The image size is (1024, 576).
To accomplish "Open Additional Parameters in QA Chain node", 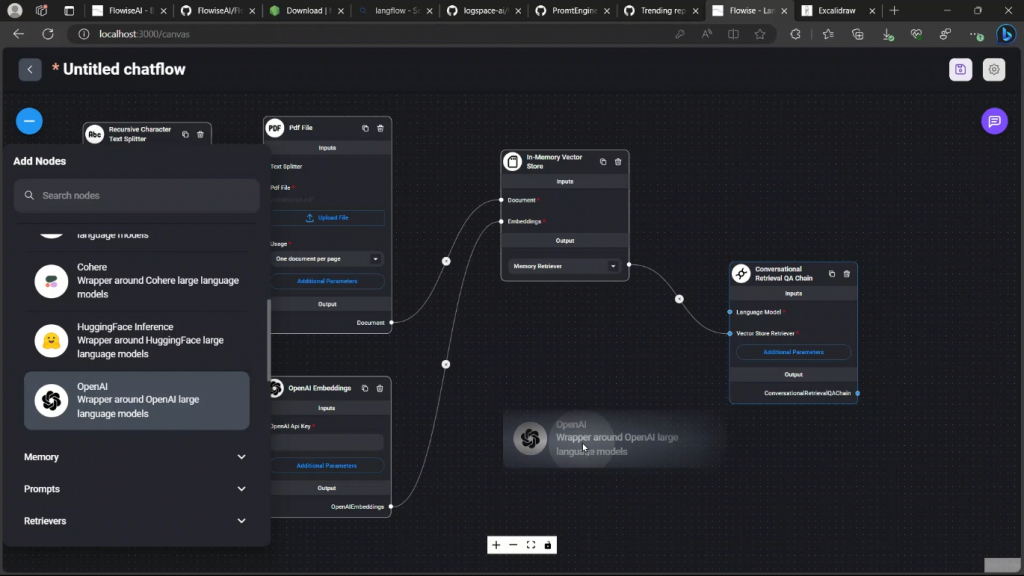I will [x=793, y=352].
